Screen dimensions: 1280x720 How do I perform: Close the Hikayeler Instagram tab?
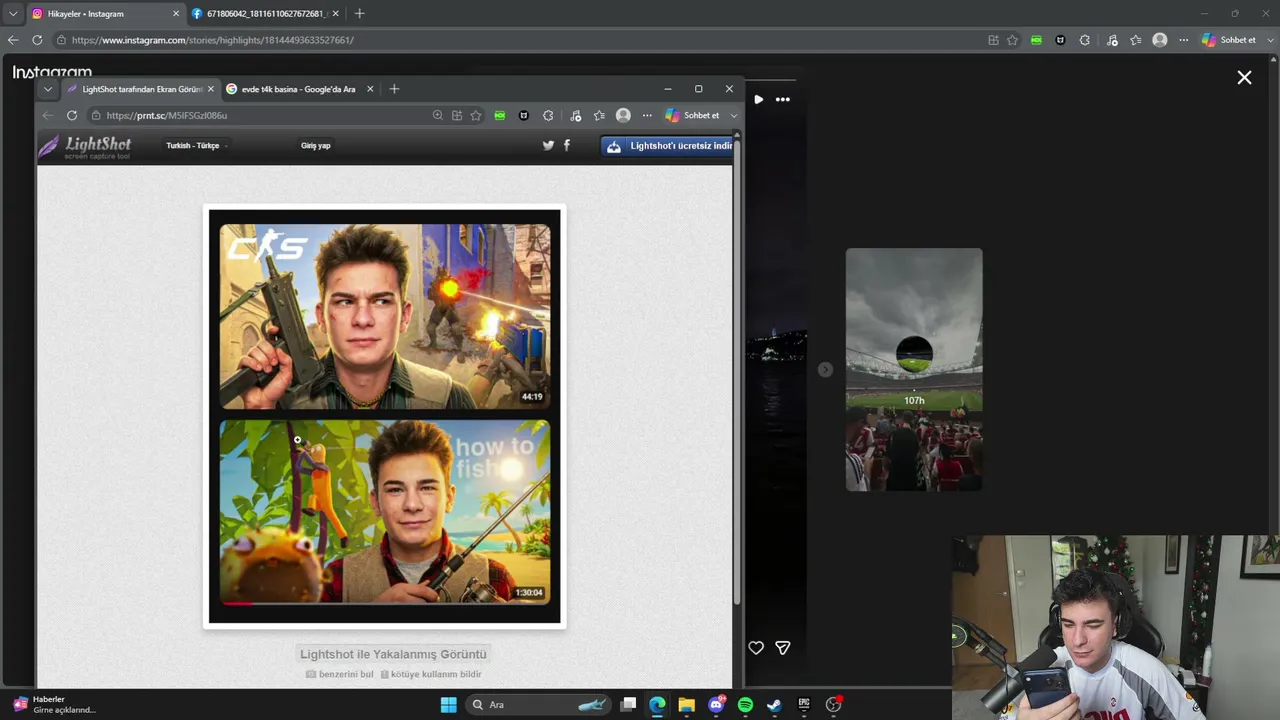(176, 14)
